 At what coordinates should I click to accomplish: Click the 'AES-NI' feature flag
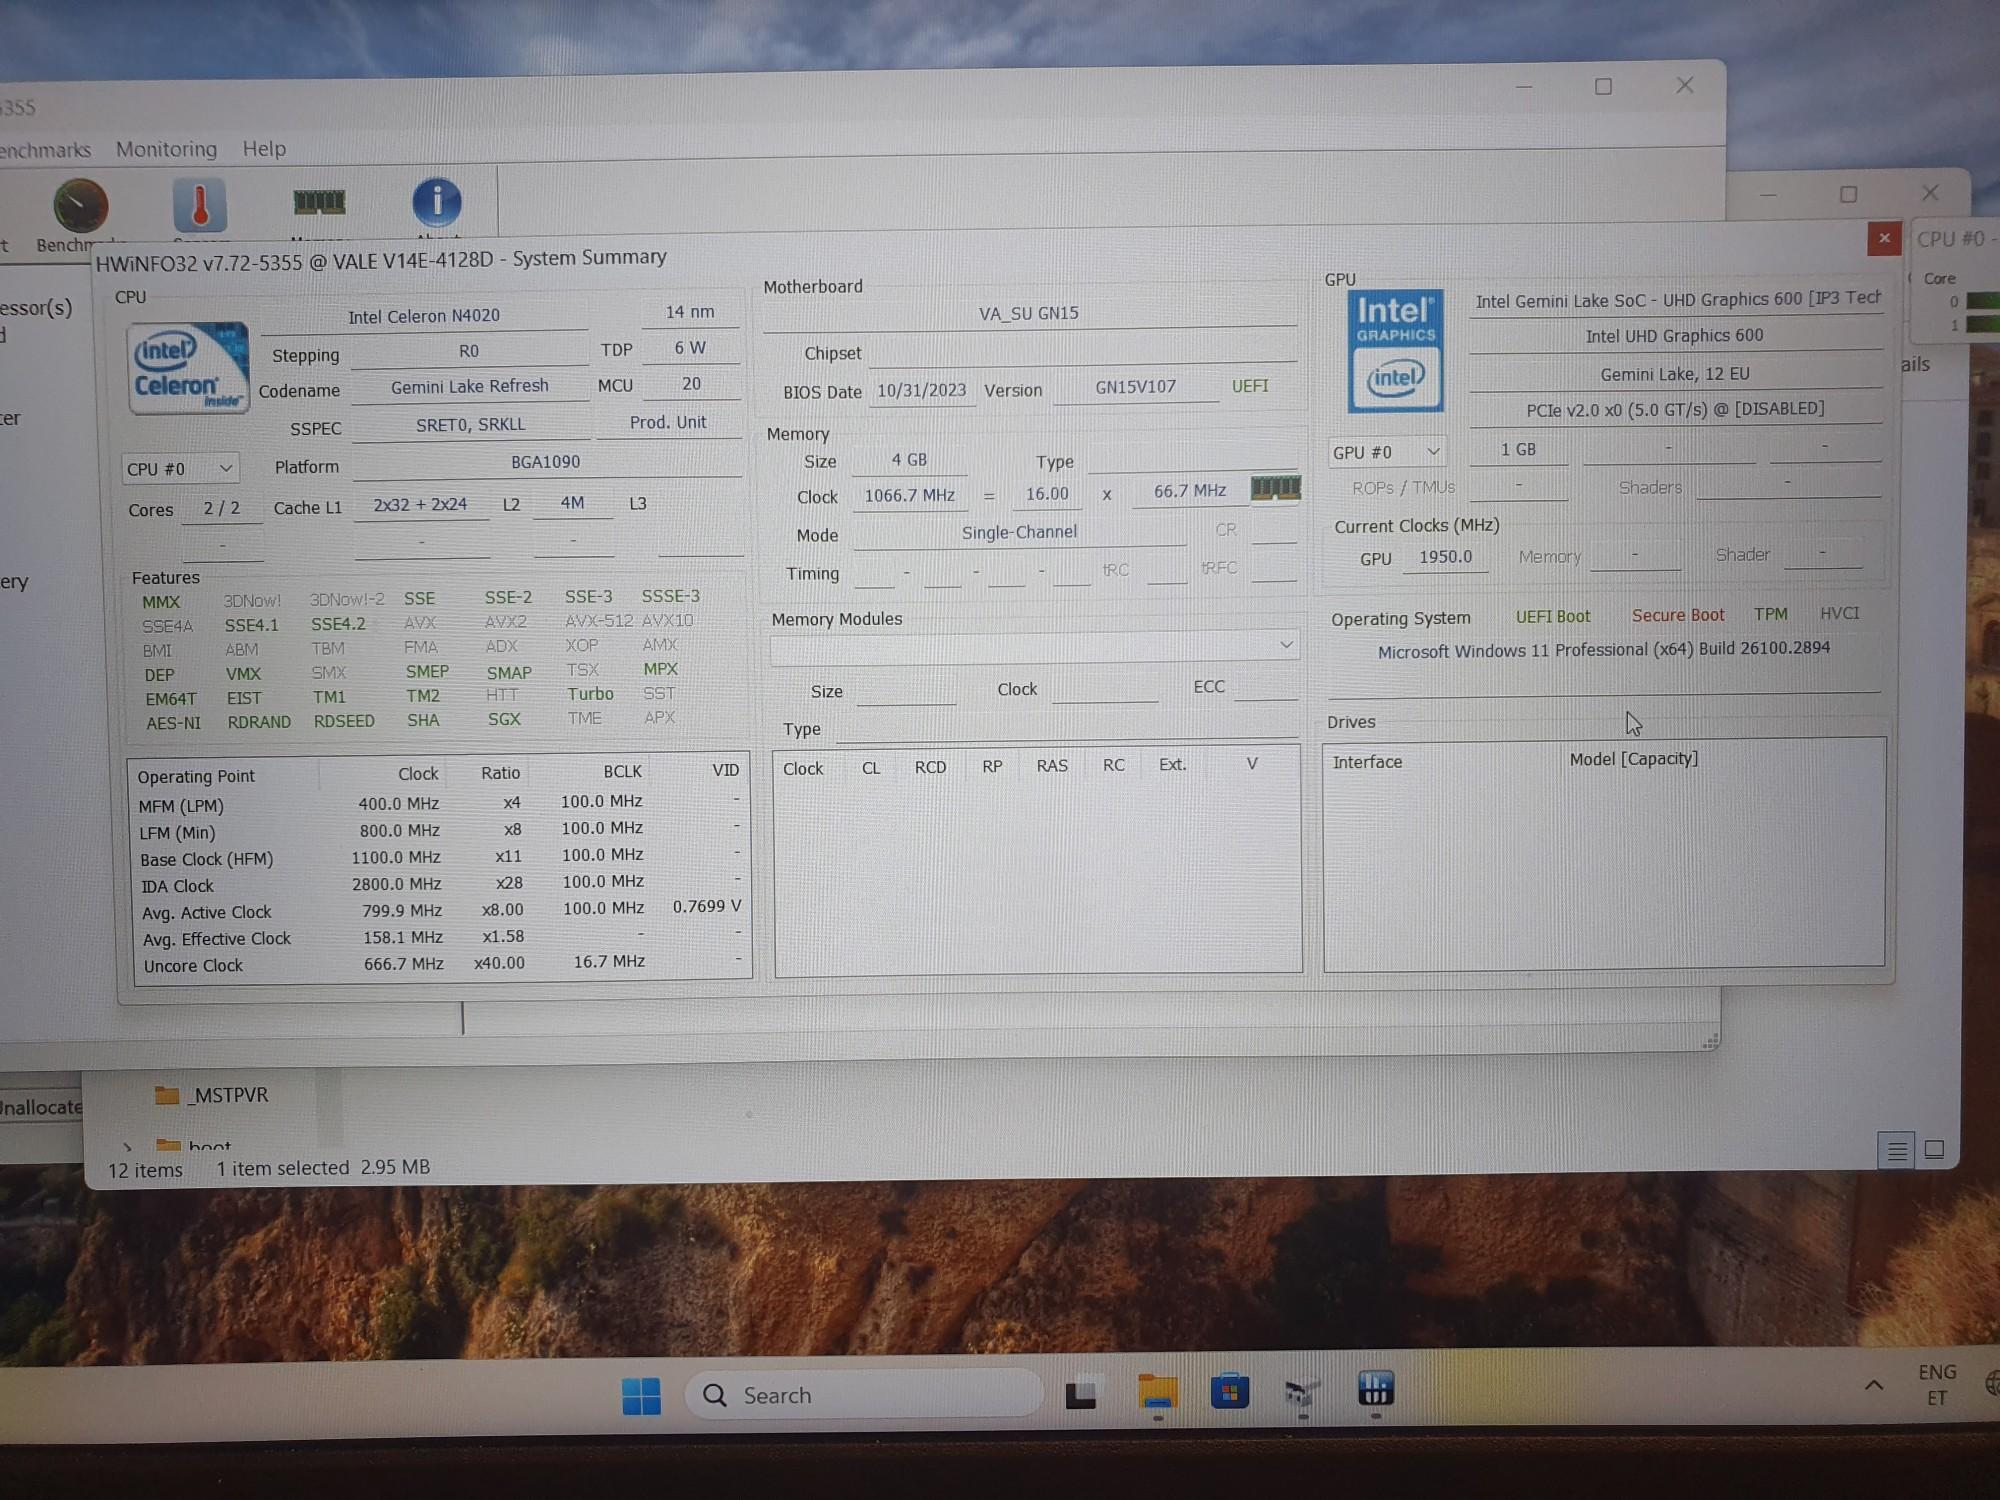[x=173, y=723]
